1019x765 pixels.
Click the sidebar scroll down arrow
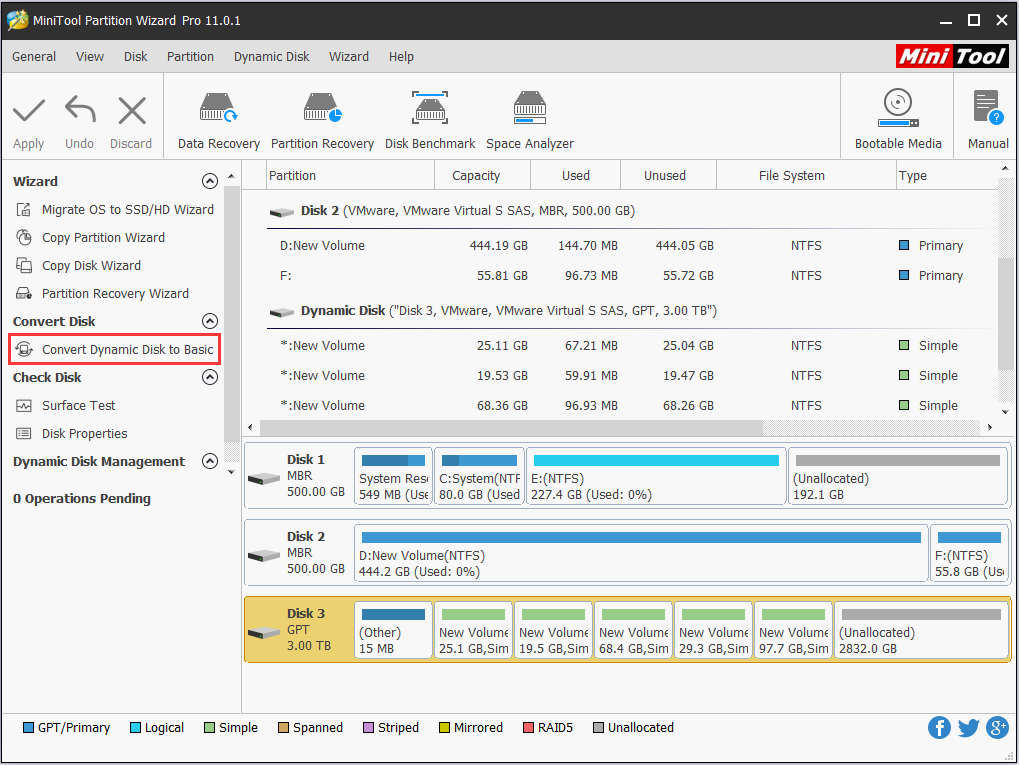click(x=231, y=473)
